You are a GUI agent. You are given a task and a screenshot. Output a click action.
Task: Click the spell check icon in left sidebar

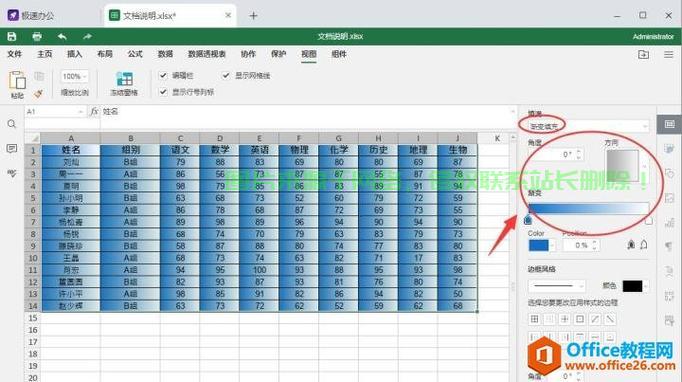[12, 173]
